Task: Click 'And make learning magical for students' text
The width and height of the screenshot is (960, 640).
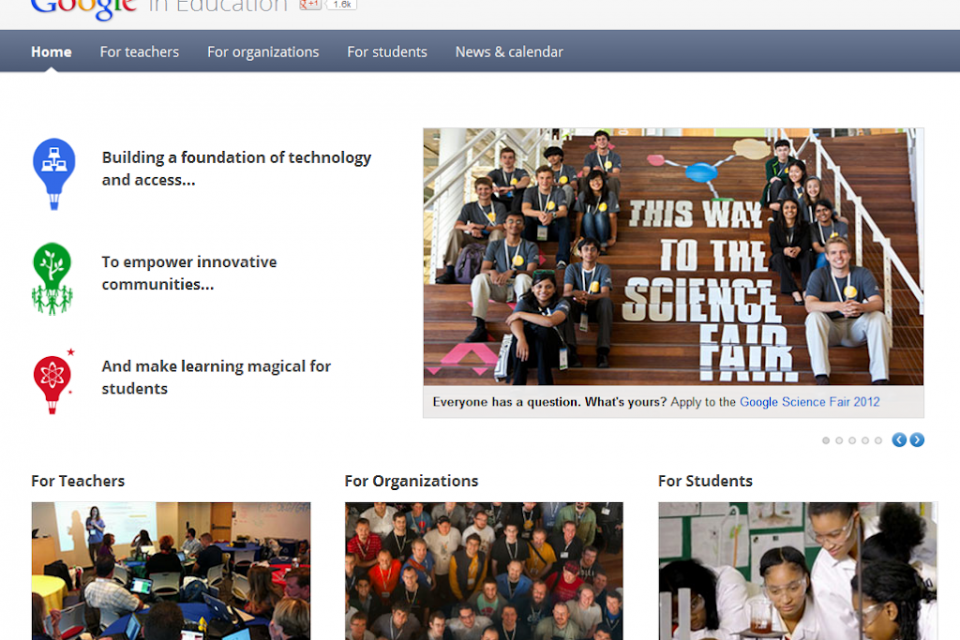Action: point(216,377)
